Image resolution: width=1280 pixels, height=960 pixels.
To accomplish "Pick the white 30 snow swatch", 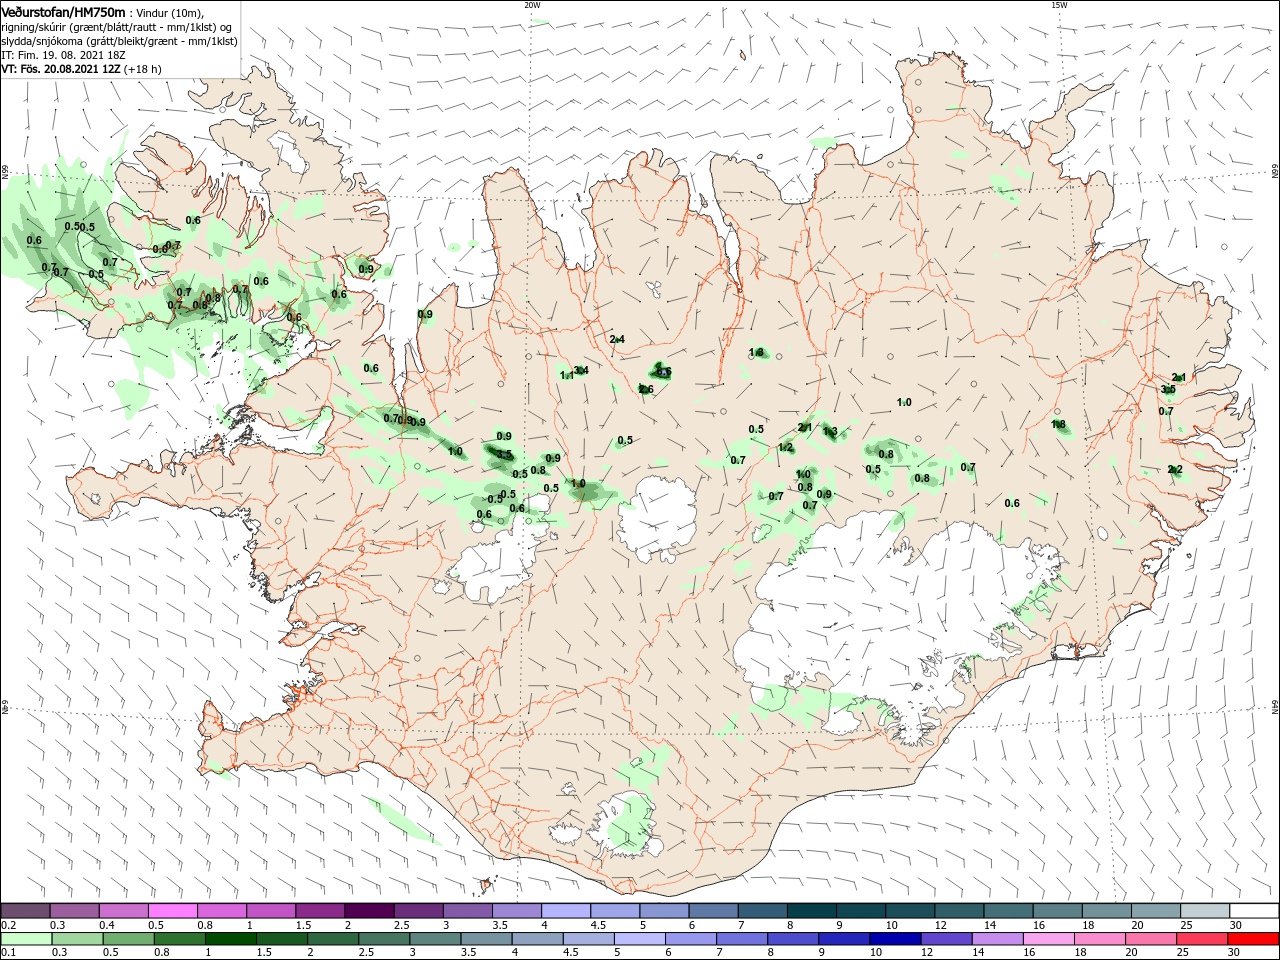I will [x=1254, y=911].
